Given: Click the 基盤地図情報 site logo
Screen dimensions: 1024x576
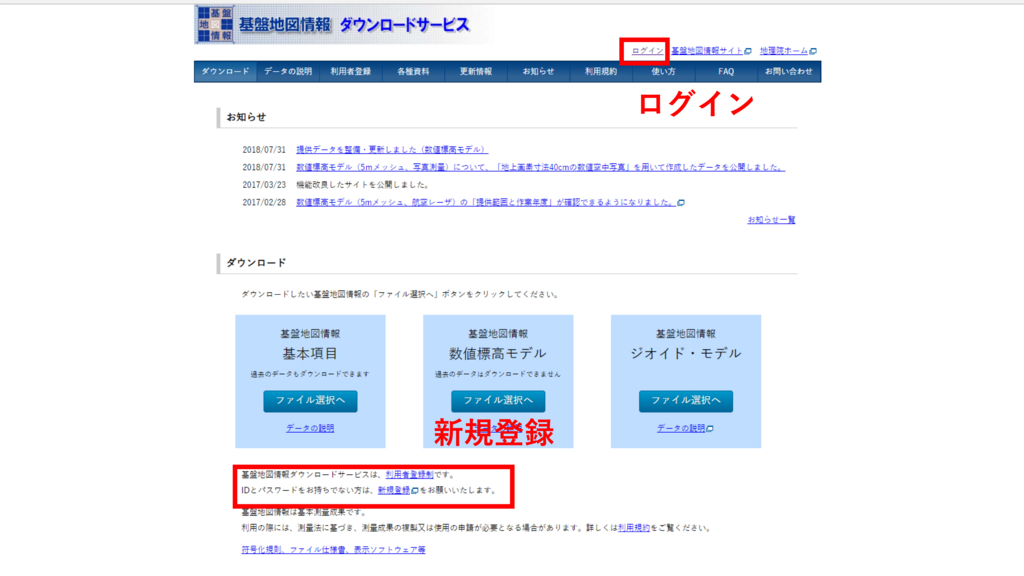Looking at the screenshot, I should click(x=332, y=24).
